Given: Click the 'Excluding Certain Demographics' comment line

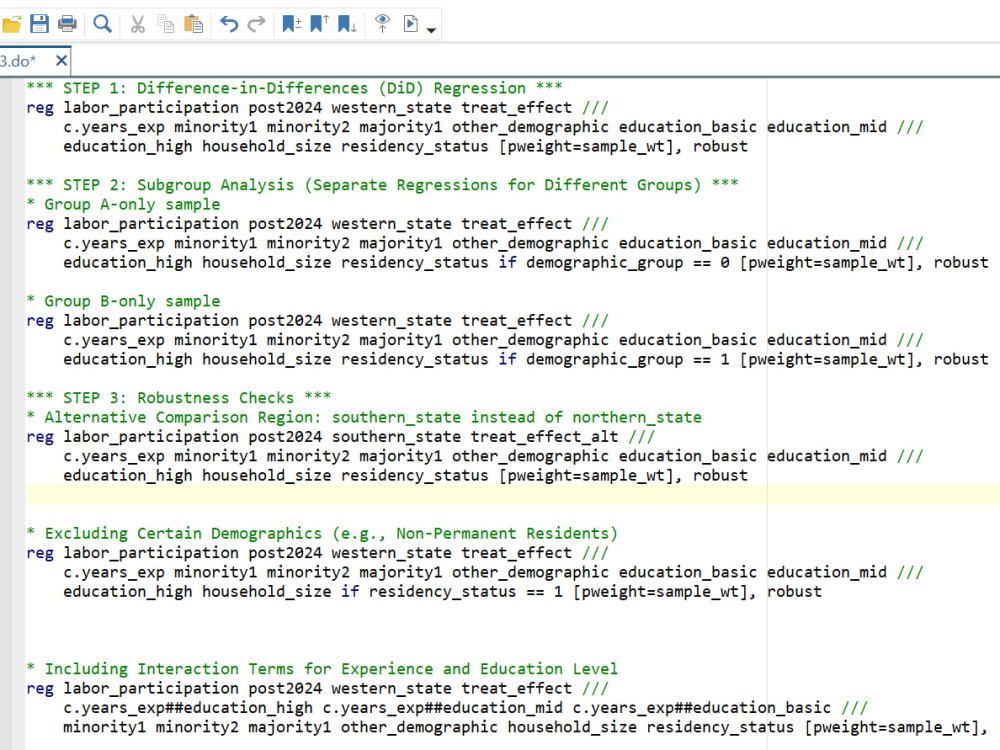Looking at the screenshot, I should [x=322, y=533].
